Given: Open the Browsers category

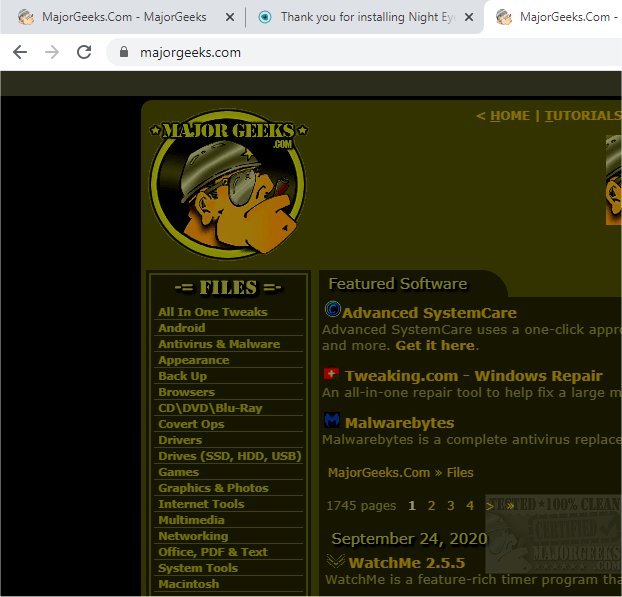Looking at the screenshot, I should point(186,392).
